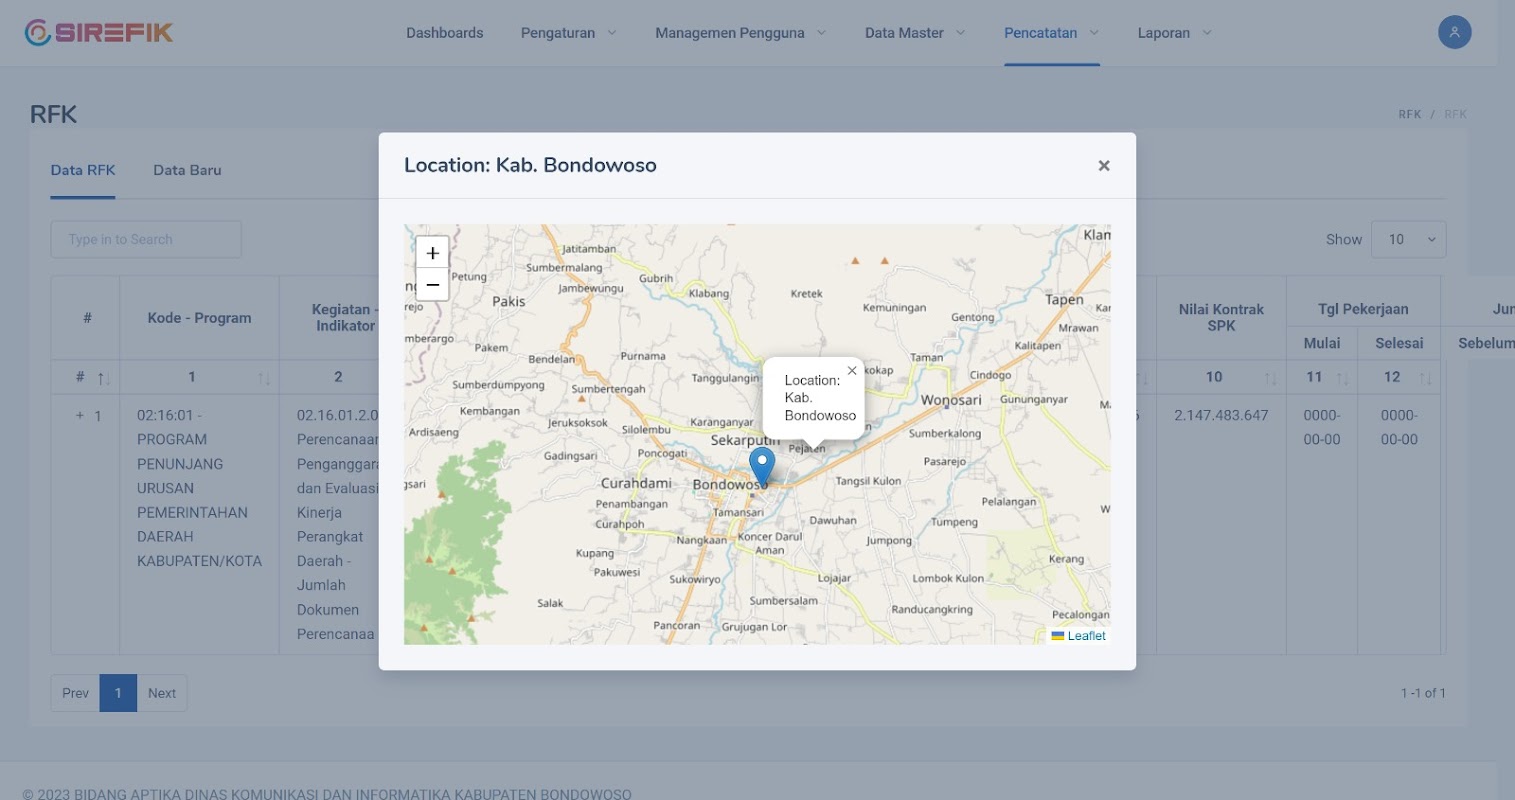Viewport: 1515px width, 800px height.
Task: Click the Selesai sub-column header
Action: click(x=1399, y=343)
